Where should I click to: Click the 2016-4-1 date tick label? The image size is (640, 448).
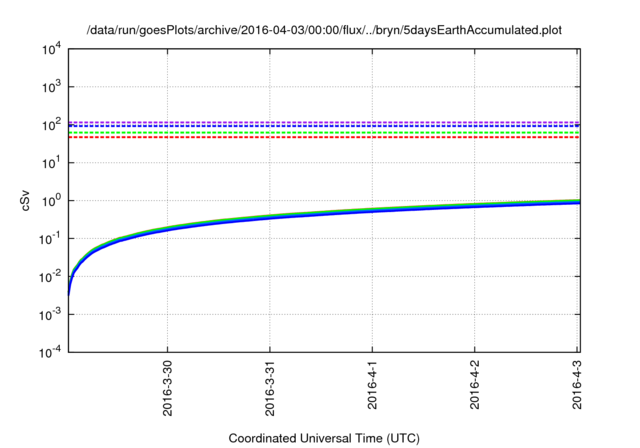(372, 384)
